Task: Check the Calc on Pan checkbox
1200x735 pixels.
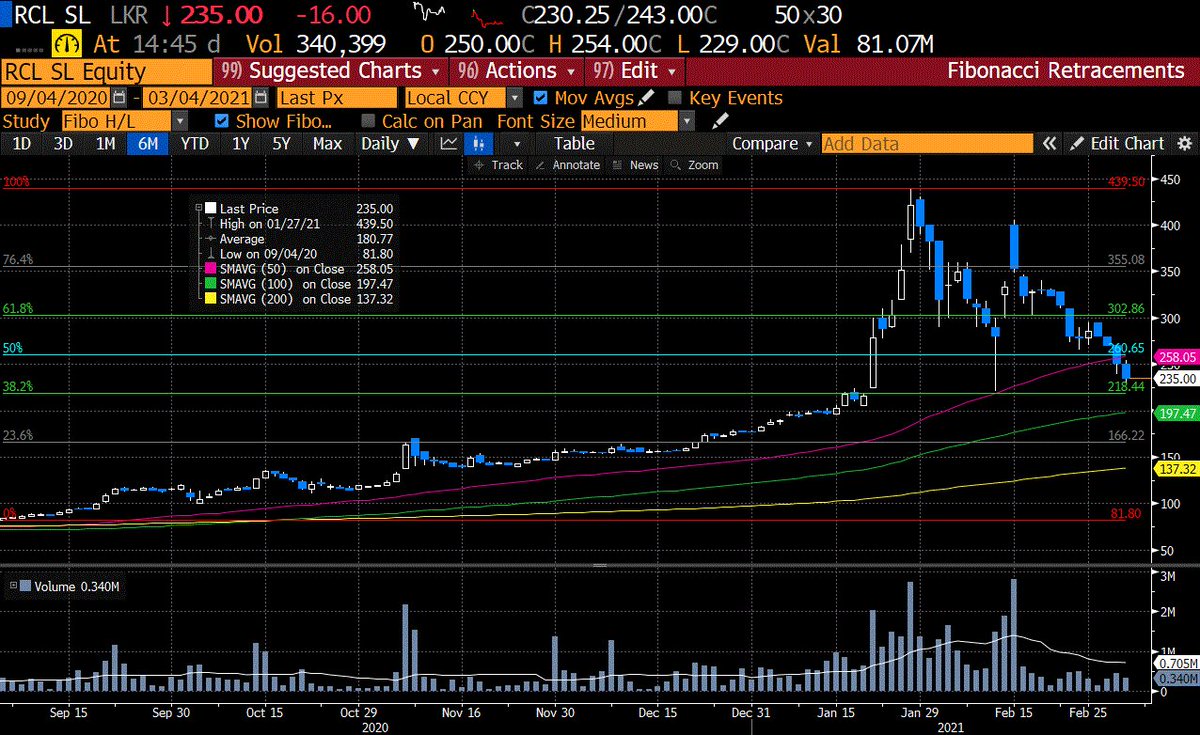Action: pyautogui.click(x=368, y=121)
